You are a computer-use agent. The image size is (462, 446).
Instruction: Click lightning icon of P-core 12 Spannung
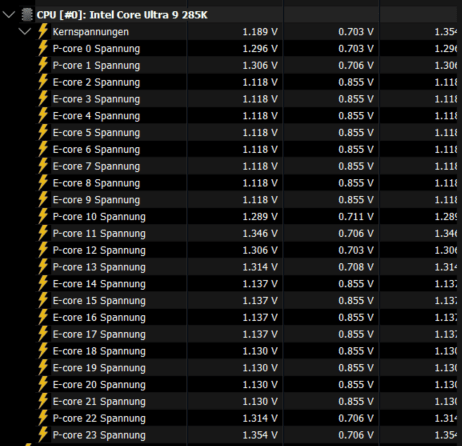click(43, 250)
